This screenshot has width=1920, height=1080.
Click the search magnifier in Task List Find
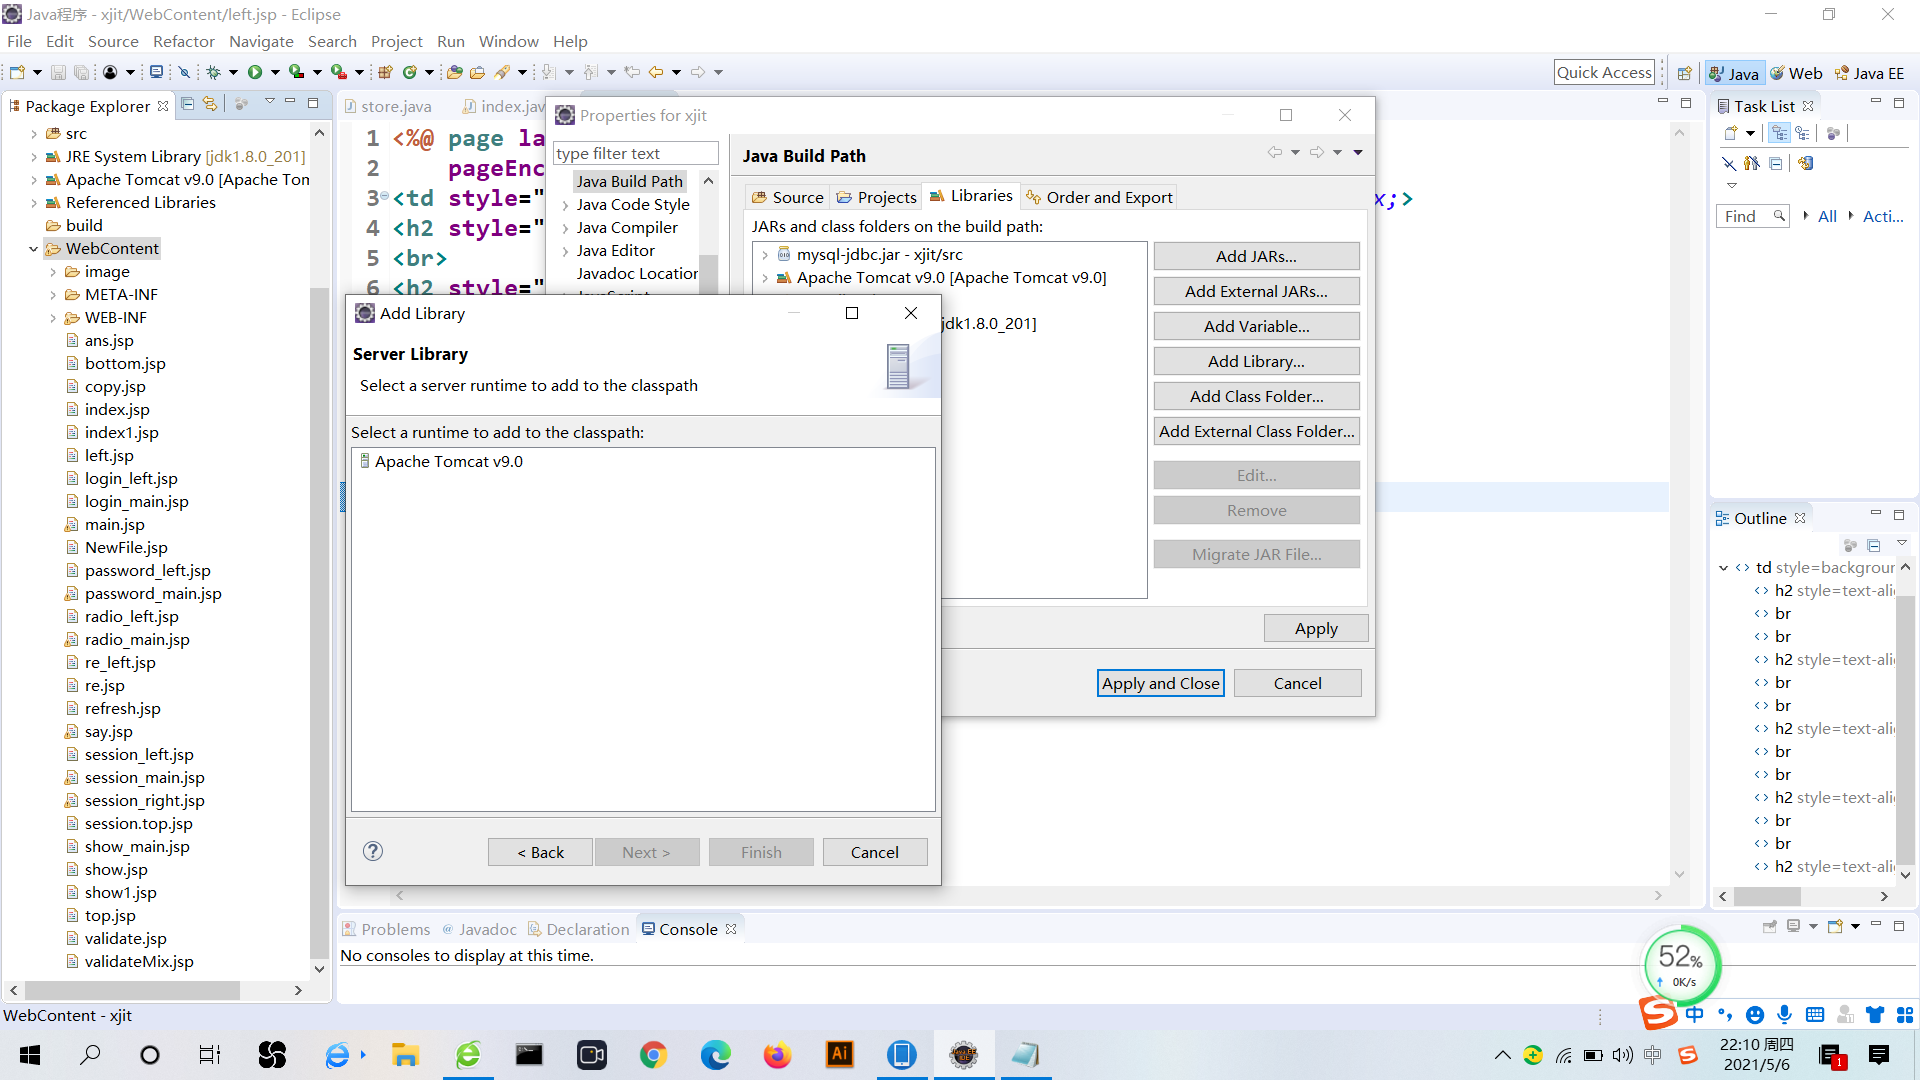tap(1779, 216)
